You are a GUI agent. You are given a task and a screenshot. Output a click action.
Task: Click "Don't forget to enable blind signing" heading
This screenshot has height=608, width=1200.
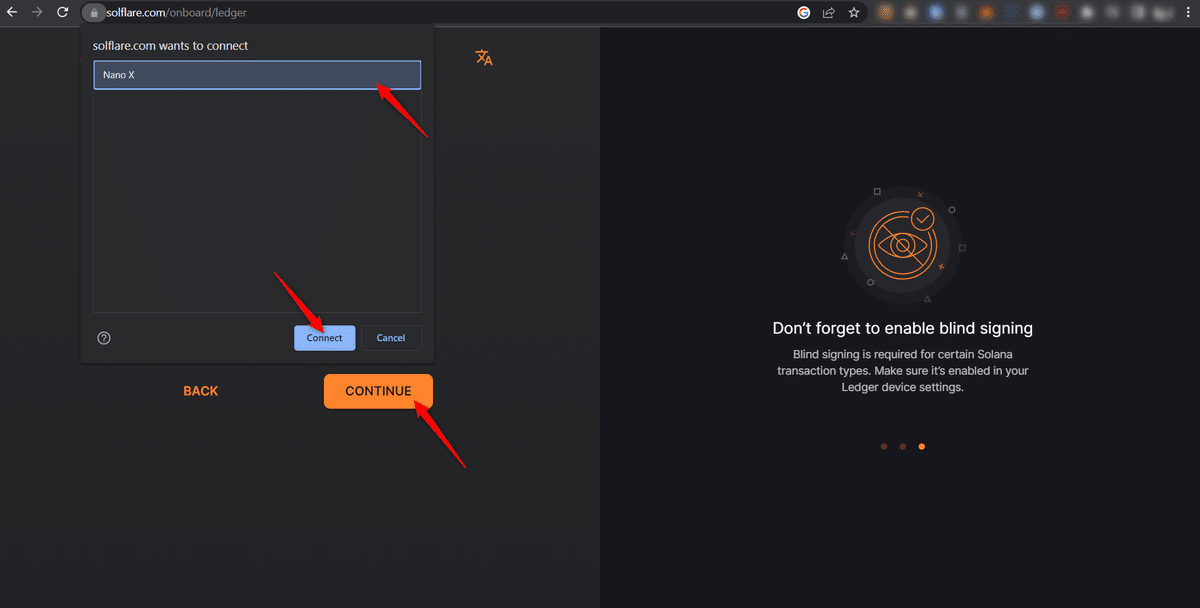(903, 328)
